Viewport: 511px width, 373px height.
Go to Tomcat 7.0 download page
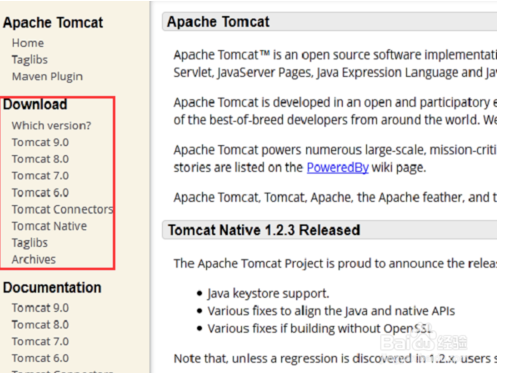tap(40, 176)
